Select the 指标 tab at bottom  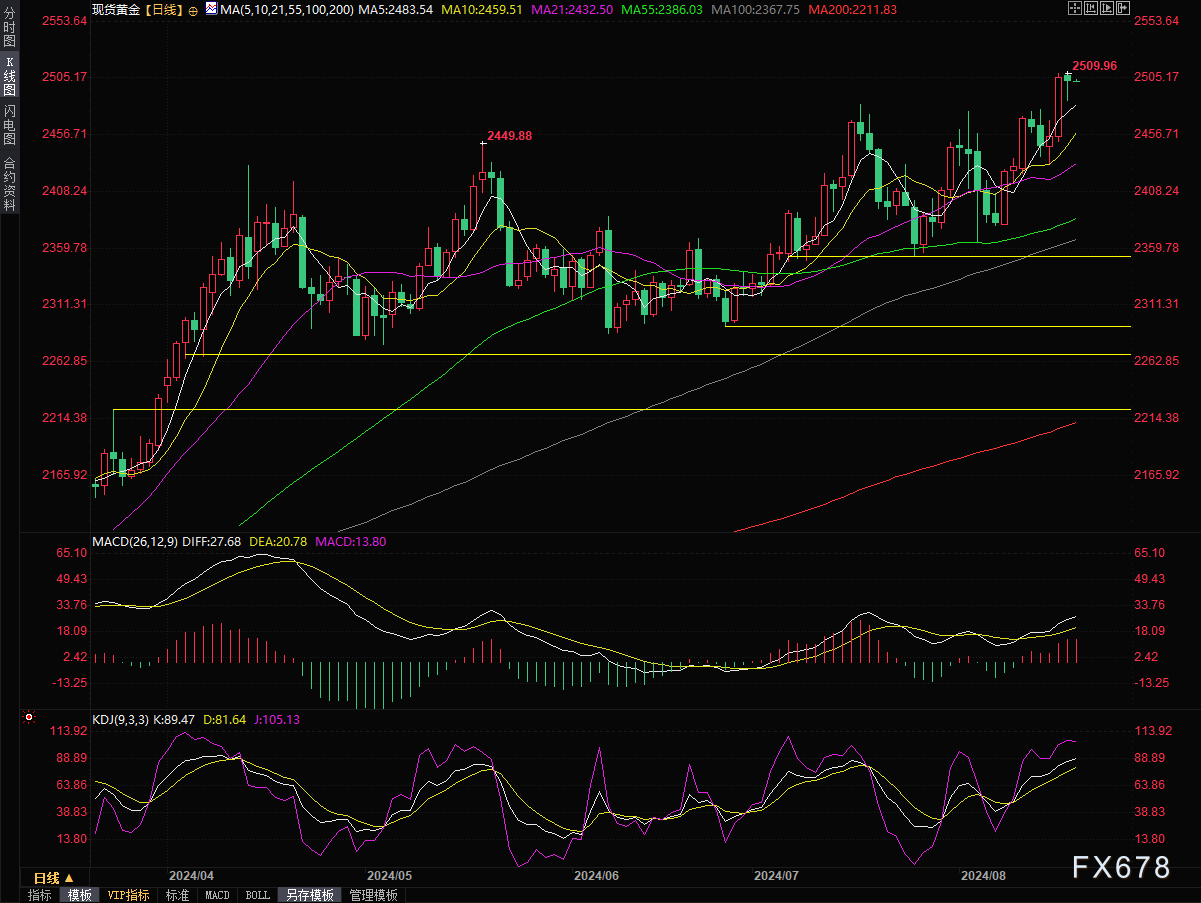[40, 895]
